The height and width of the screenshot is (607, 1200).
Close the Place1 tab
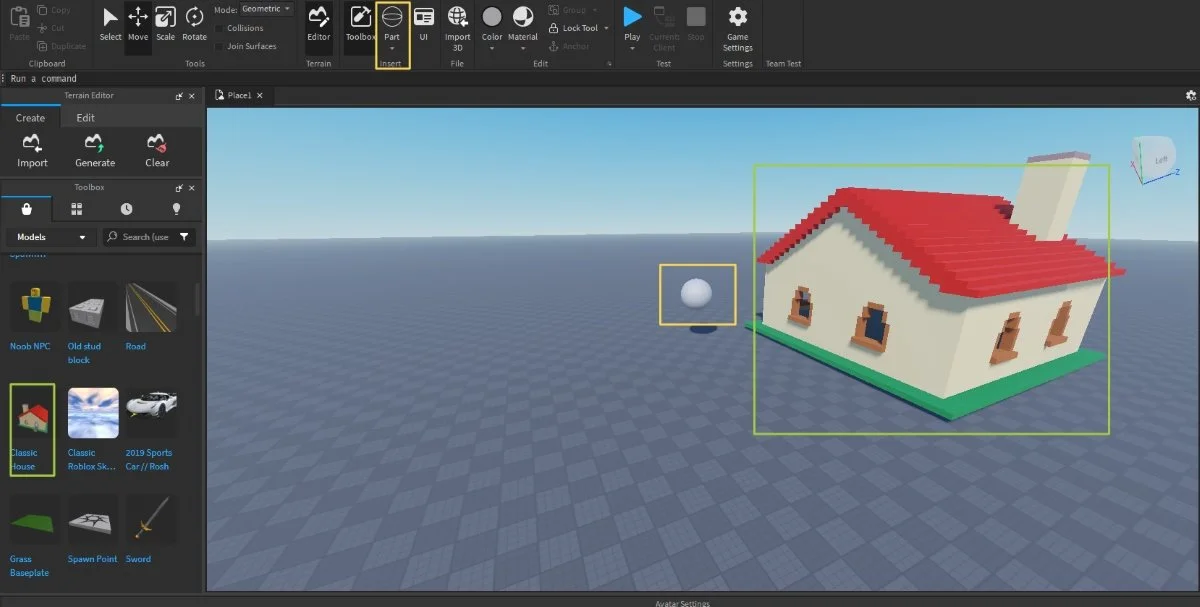pyautogui.click(x=260, y=96)
